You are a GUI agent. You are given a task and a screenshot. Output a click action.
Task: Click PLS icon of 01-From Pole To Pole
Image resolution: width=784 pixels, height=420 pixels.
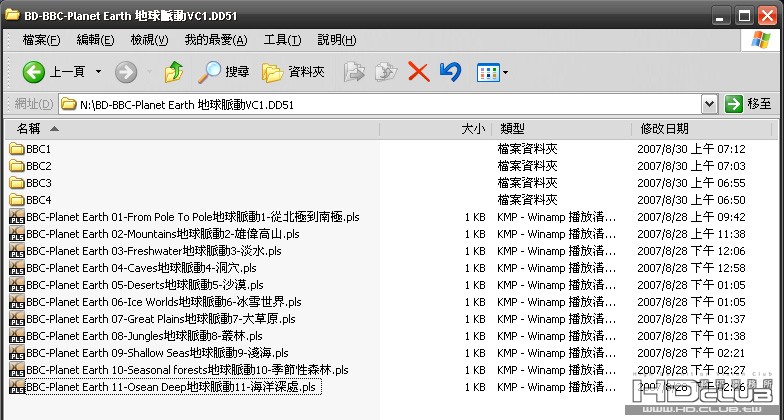[x=17, y=217]
